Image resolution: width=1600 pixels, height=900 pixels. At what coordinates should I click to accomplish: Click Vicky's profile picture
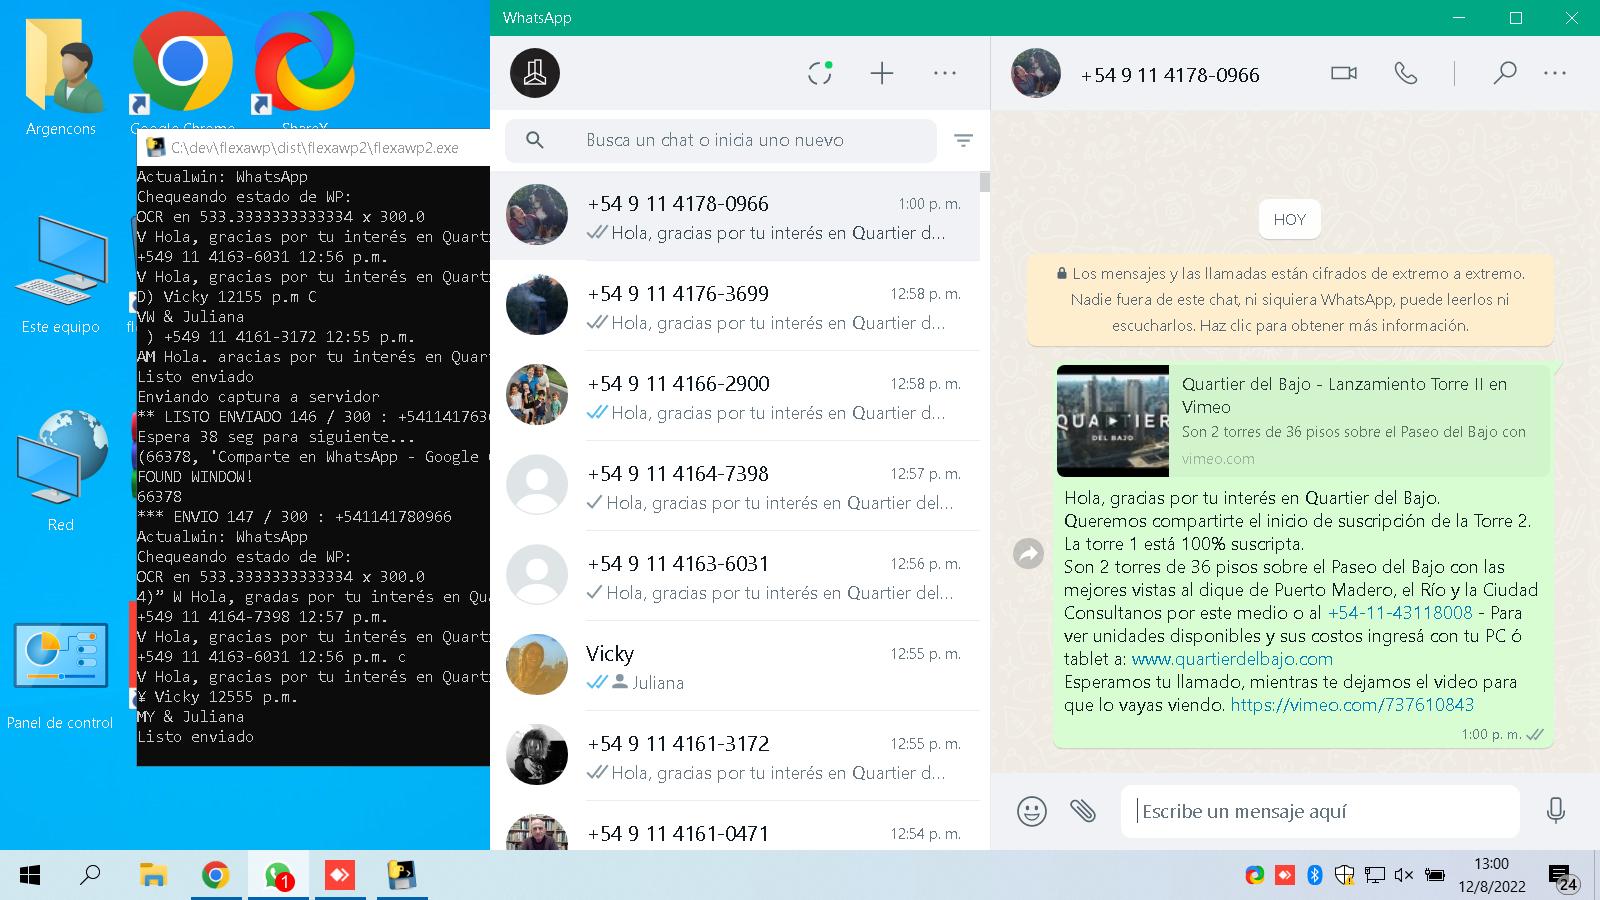537,664
